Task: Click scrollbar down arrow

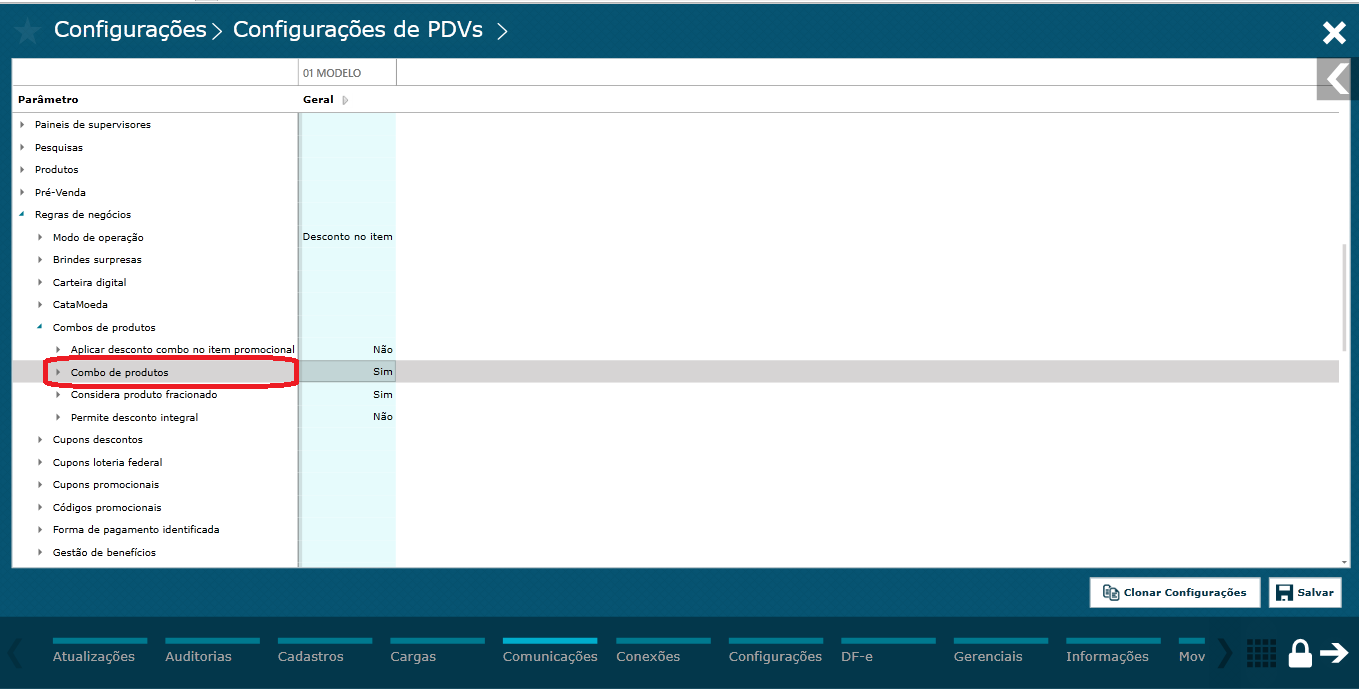Action: (1344, 562)
